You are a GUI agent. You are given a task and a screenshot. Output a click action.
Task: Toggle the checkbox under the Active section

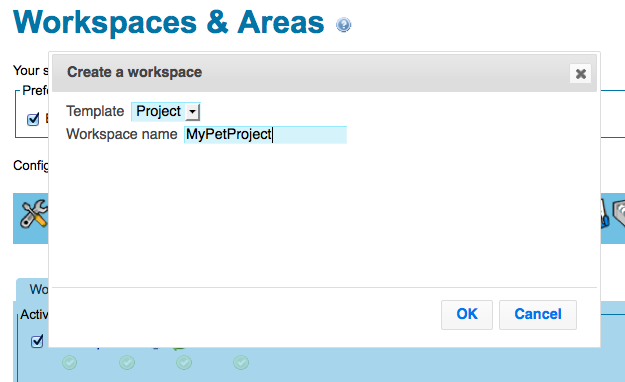[37, 341]
